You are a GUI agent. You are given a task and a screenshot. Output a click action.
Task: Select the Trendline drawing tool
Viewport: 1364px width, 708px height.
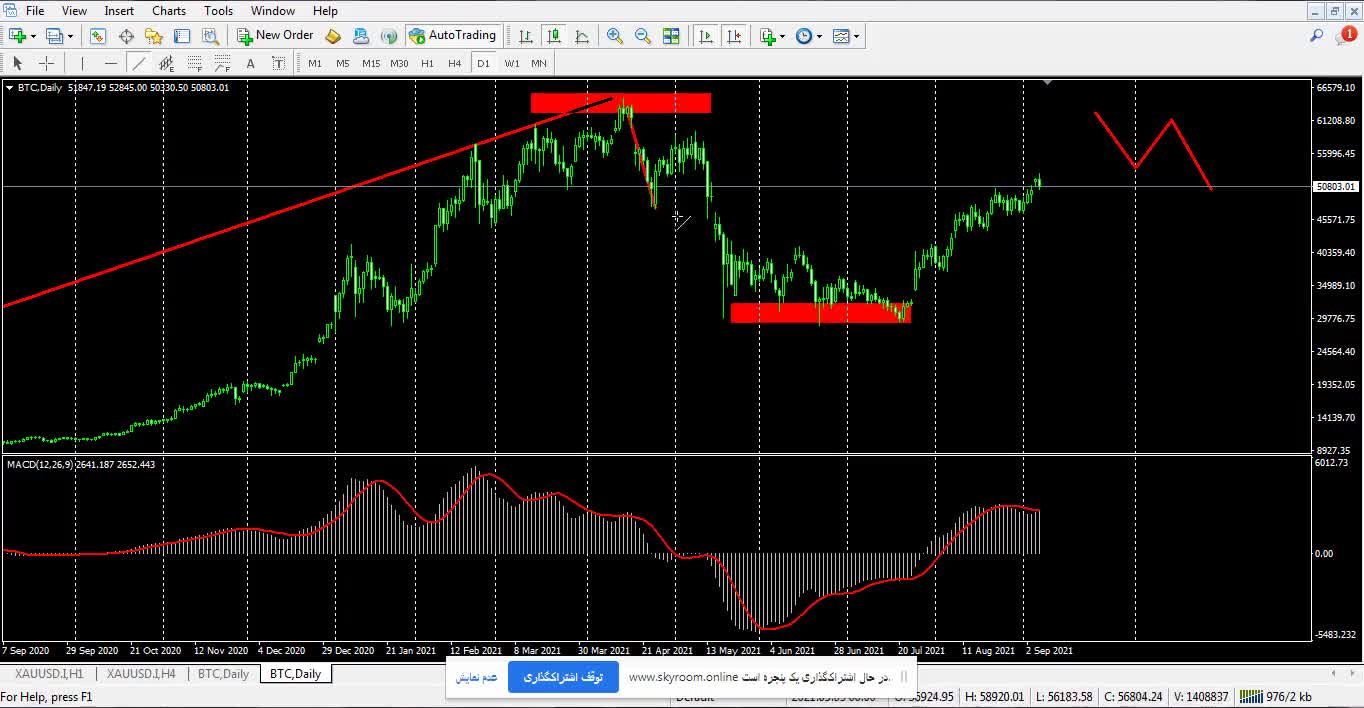(138, 63)
